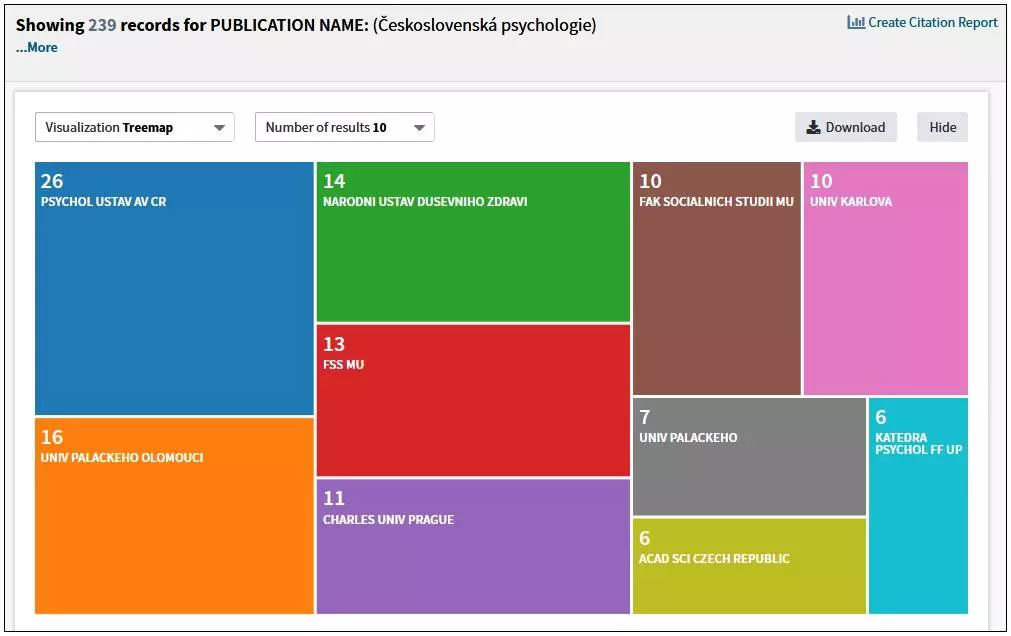Select the brown FAK SOCIALNICH STUDII MU tile
The width and height of the screenshot is (1011, 636).
tap(716, 278)
